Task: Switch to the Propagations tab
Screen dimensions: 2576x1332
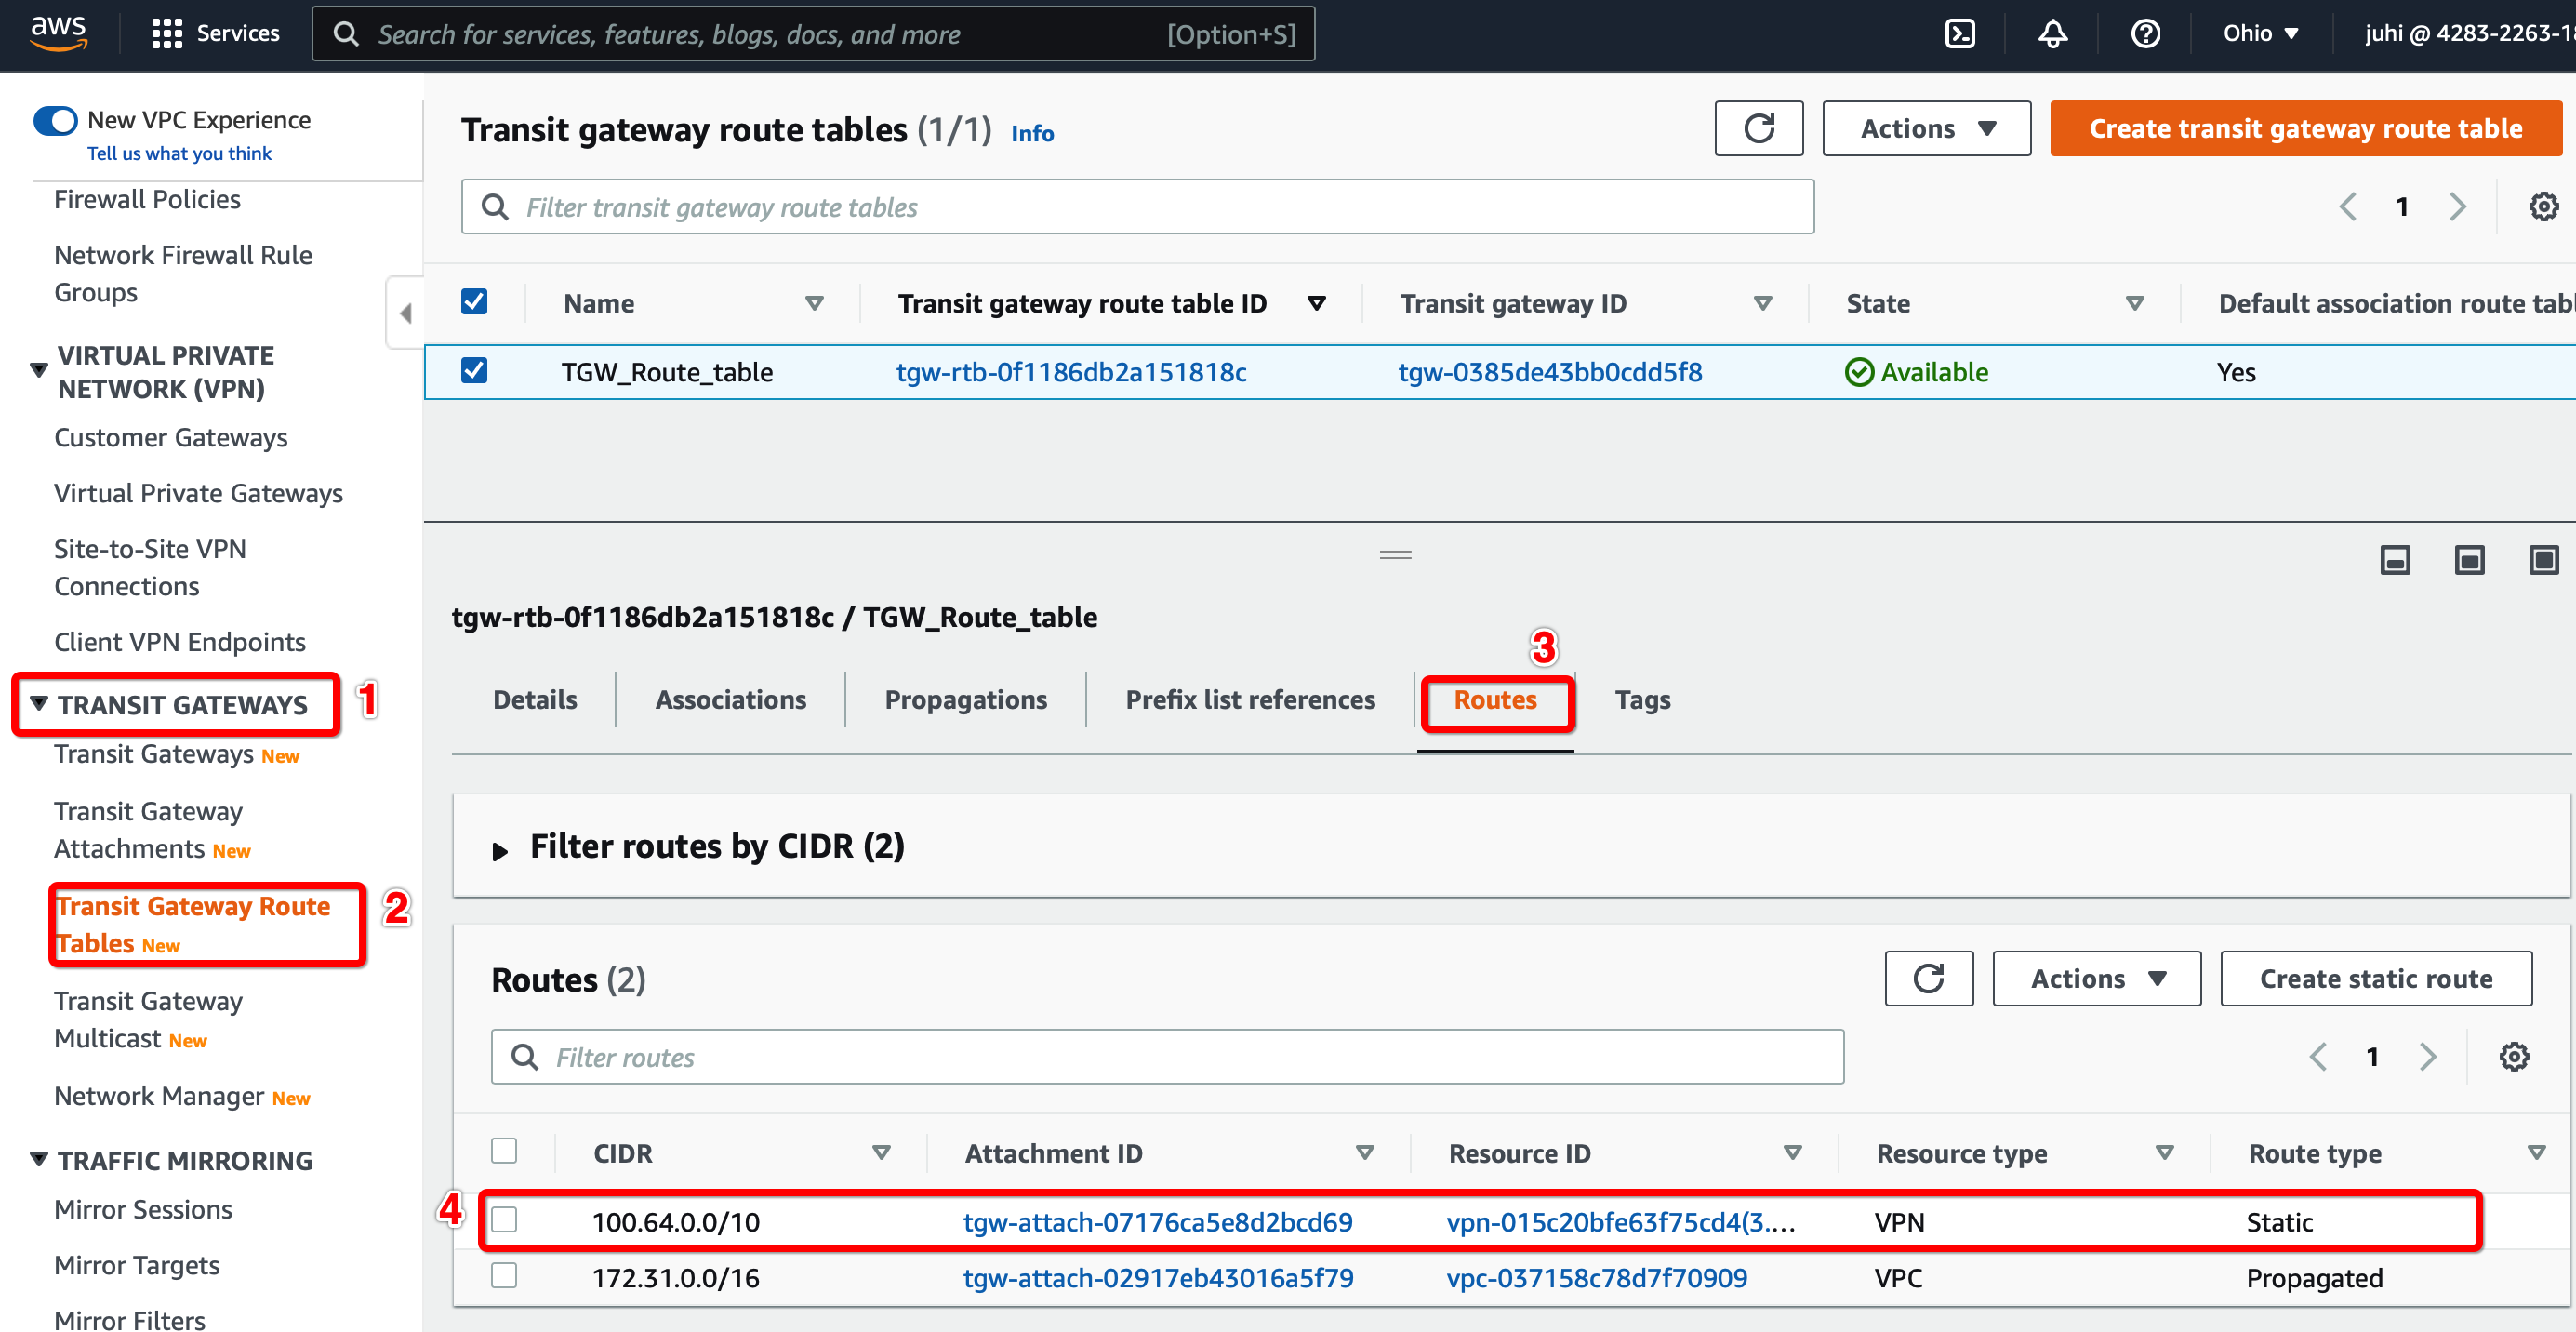Action: tap(966, 700)
